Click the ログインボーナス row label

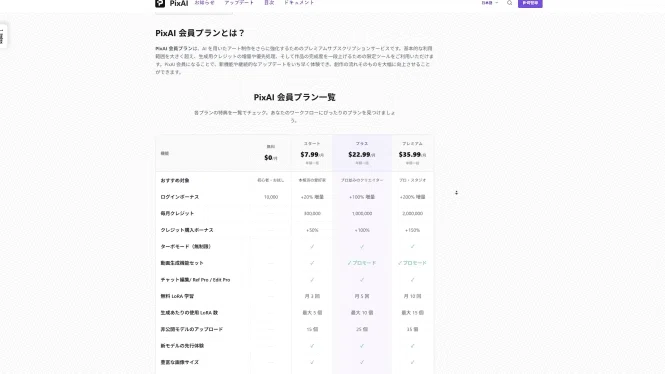pos(179,197)
